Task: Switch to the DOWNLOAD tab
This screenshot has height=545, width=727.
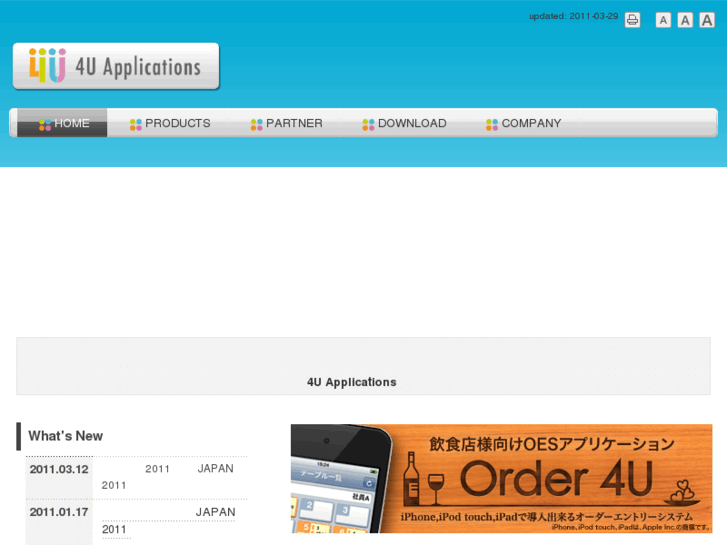Action: coord(404,123)
